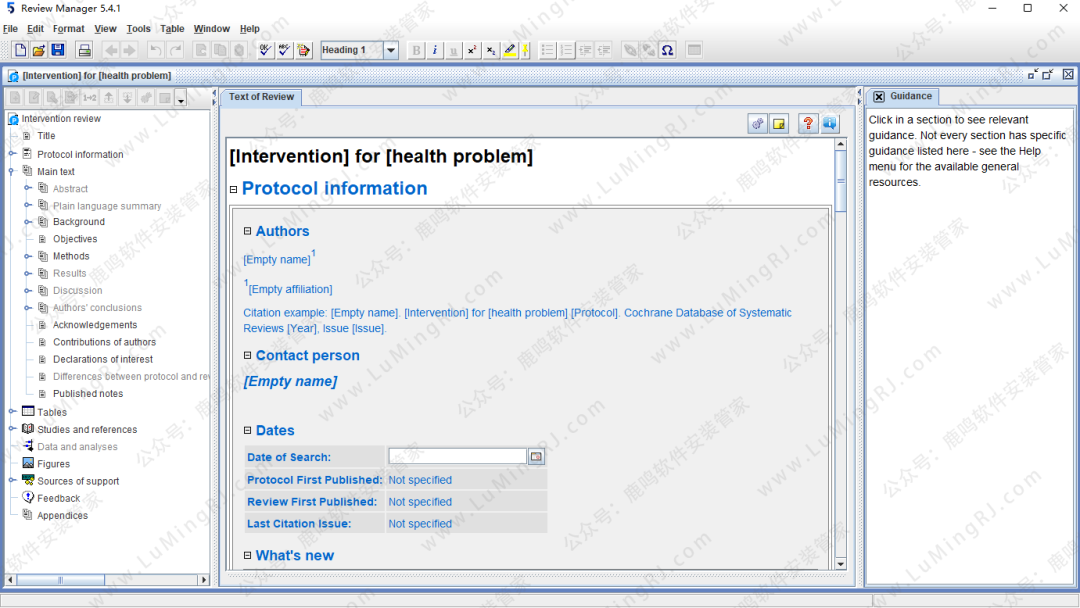This screenshot has width=1080, height=608.
Task: Open the Tools menu
Action: click(x=138, y=29)
